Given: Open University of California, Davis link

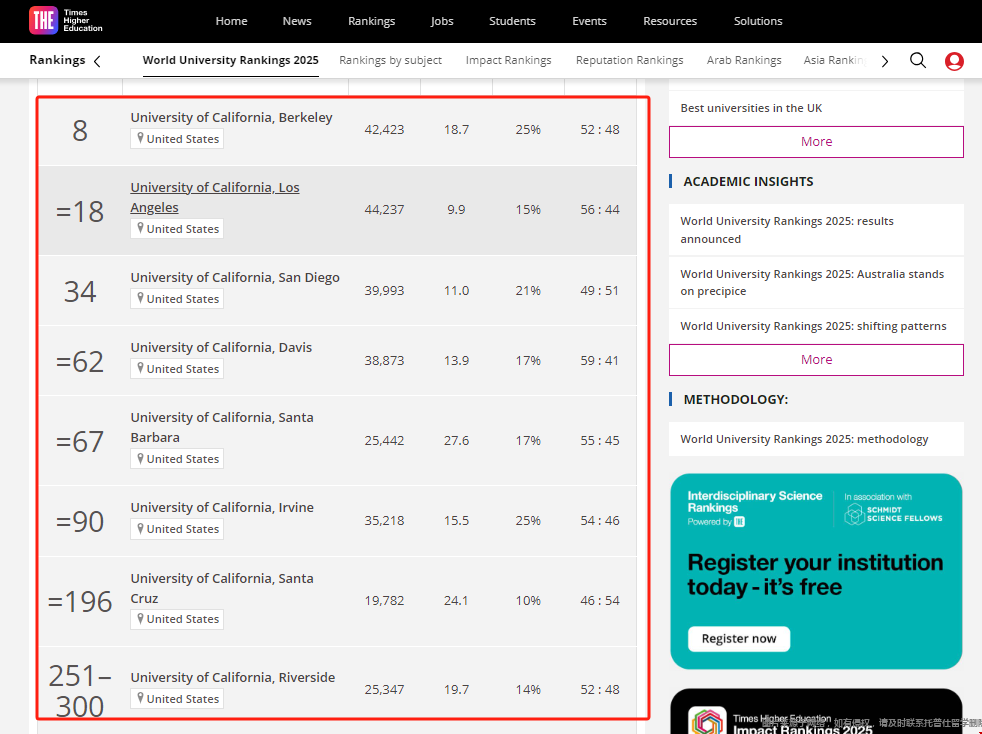Looking at the screenshot, I should point(221,348).
